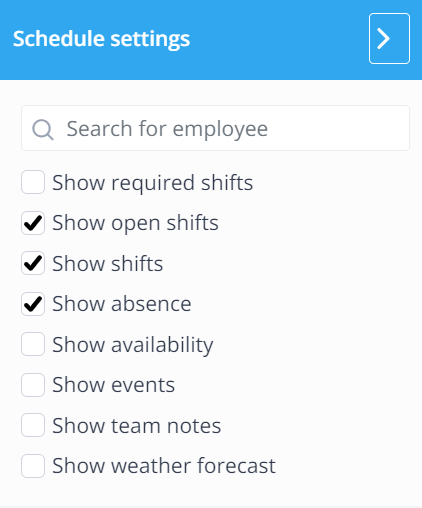The height and width of the screenshot is (508, 422).
Task: Click the "Show team notes" label text
Action: (137, 425)
